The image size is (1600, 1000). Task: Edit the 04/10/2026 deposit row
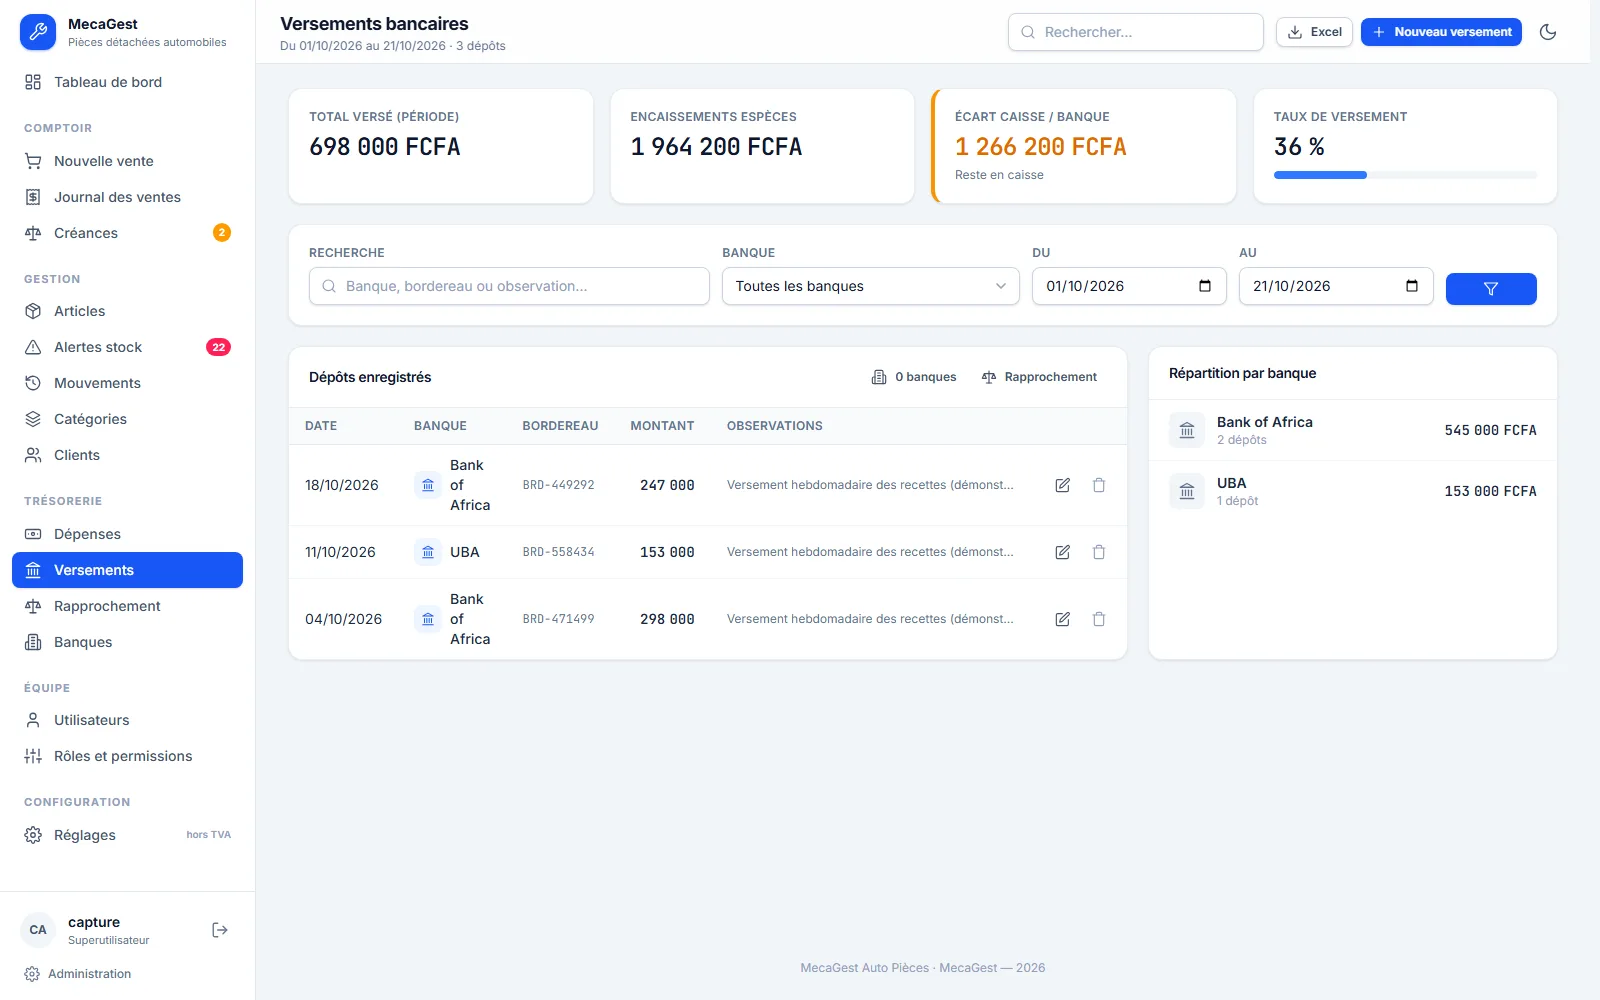(x=1063, y=619)
